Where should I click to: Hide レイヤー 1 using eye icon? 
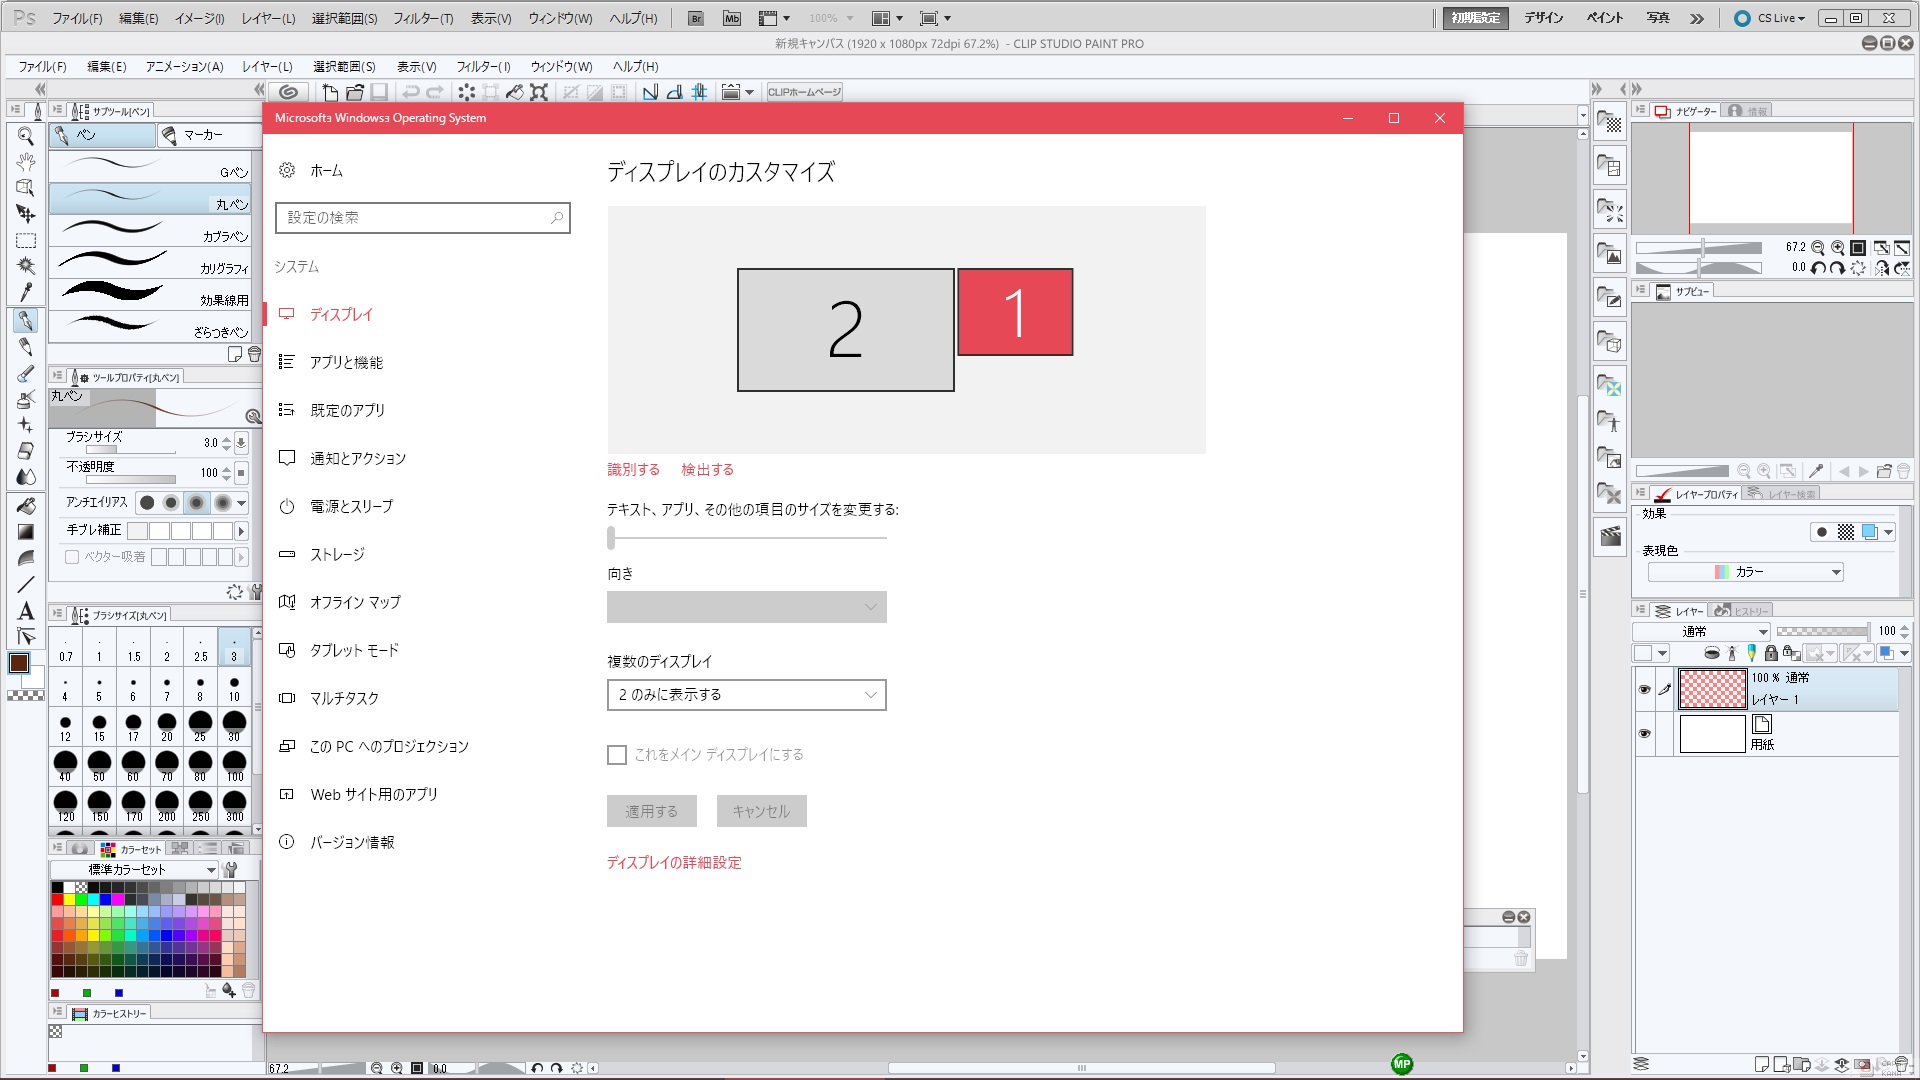[1644, 690]
